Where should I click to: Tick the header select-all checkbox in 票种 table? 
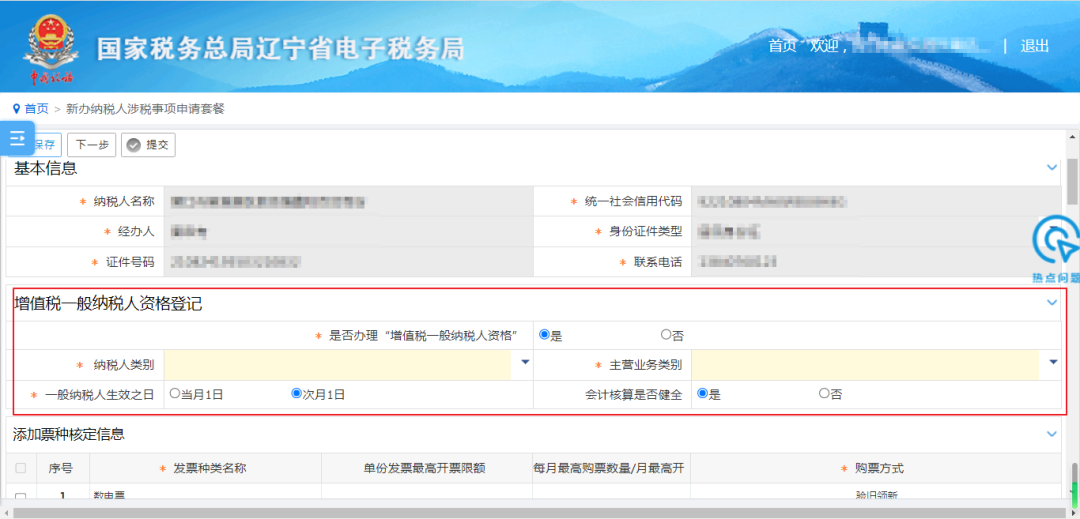click(x=21, y=468)
